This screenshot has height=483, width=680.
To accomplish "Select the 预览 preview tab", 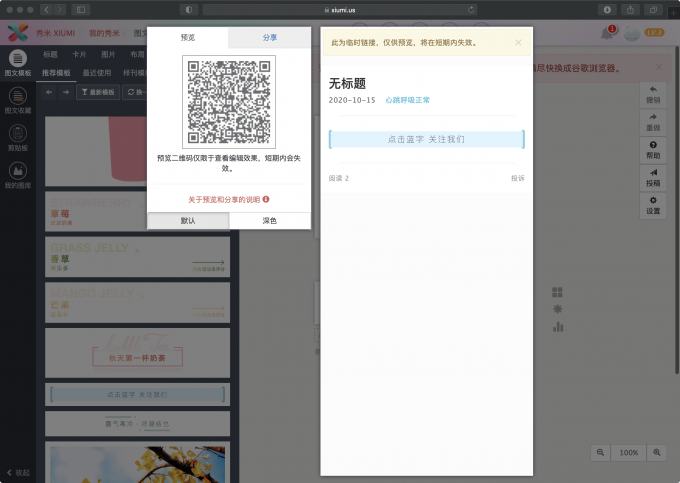I will (x=188, y=37).
